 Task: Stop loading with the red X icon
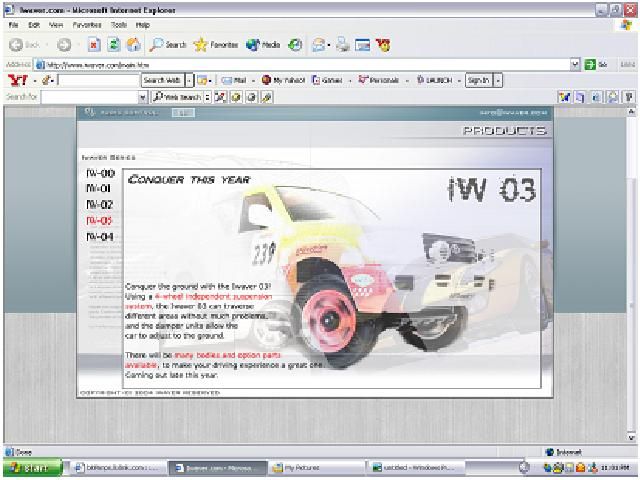tap(94, 44)
